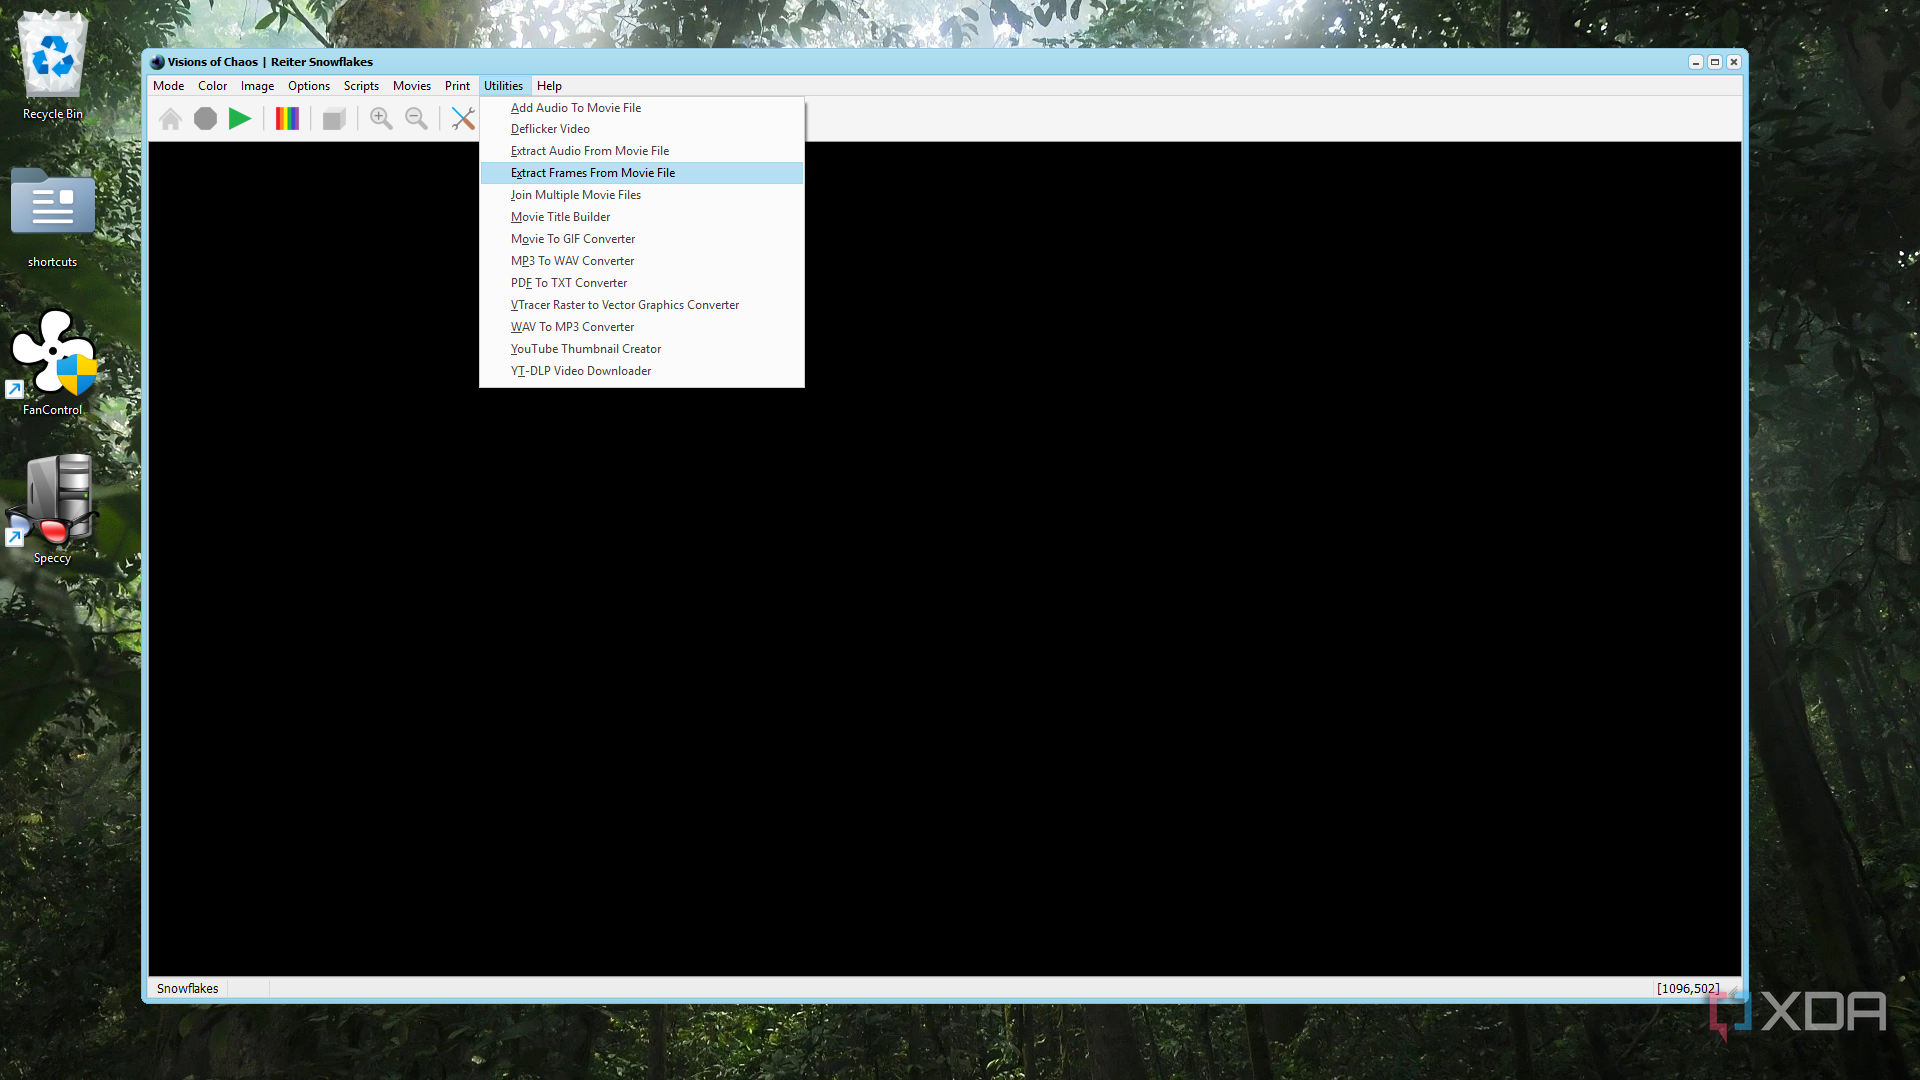Open the Movies menu
The height and width of the screenshot is (1080, 1920).
[412, 86]
